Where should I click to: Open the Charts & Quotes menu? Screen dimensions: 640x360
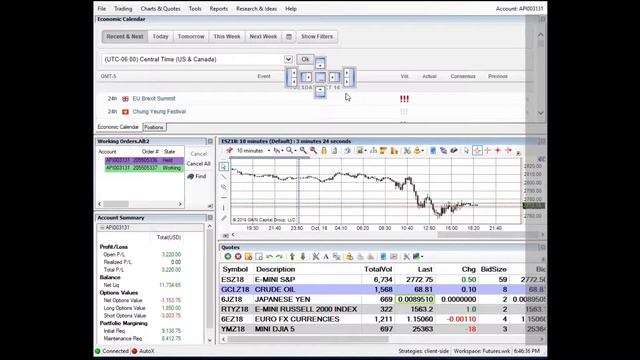point(160,9)
